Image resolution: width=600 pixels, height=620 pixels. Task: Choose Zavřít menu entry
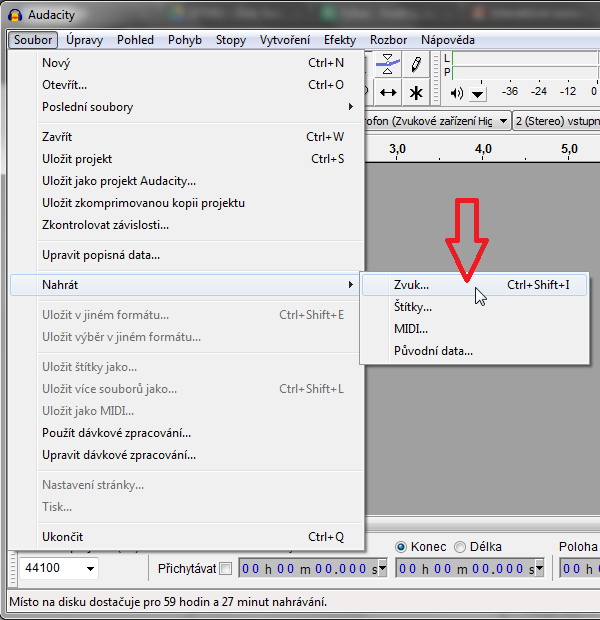pyautogui.click(x=186, y=137)
